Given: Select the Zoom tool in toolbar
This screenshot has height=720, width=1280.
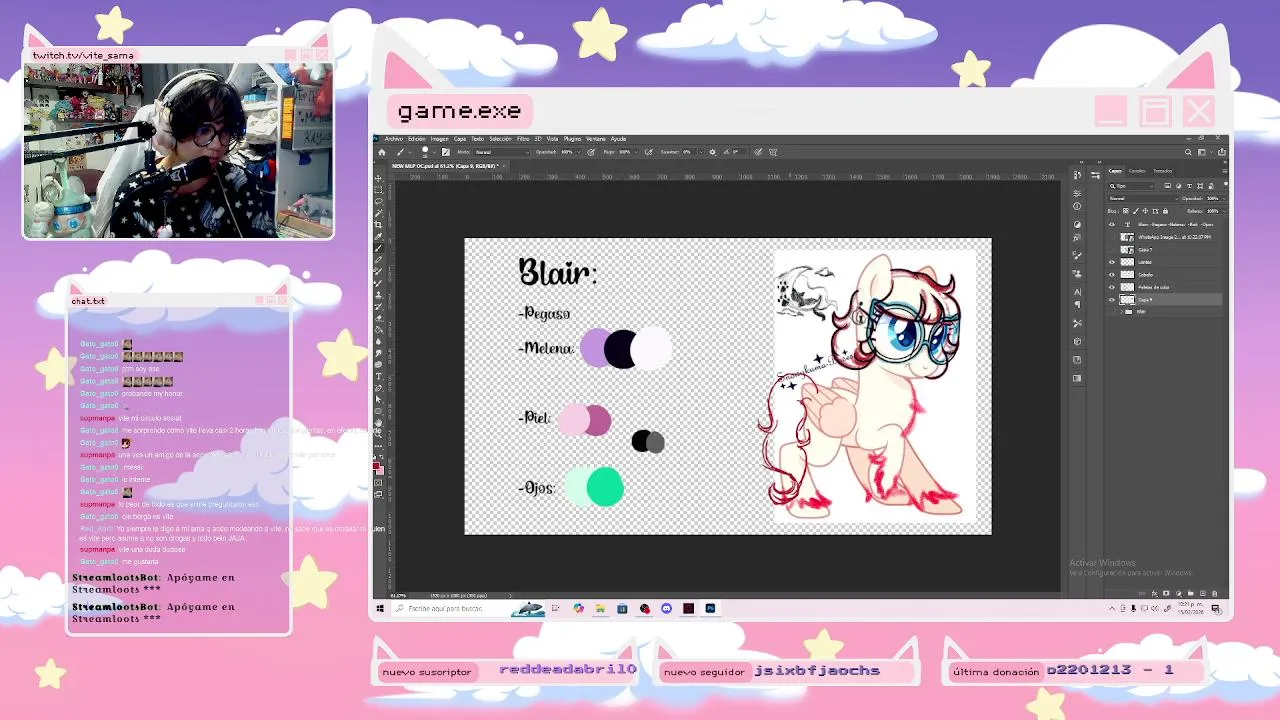Looking at the screenshot, I should [378, 434].
